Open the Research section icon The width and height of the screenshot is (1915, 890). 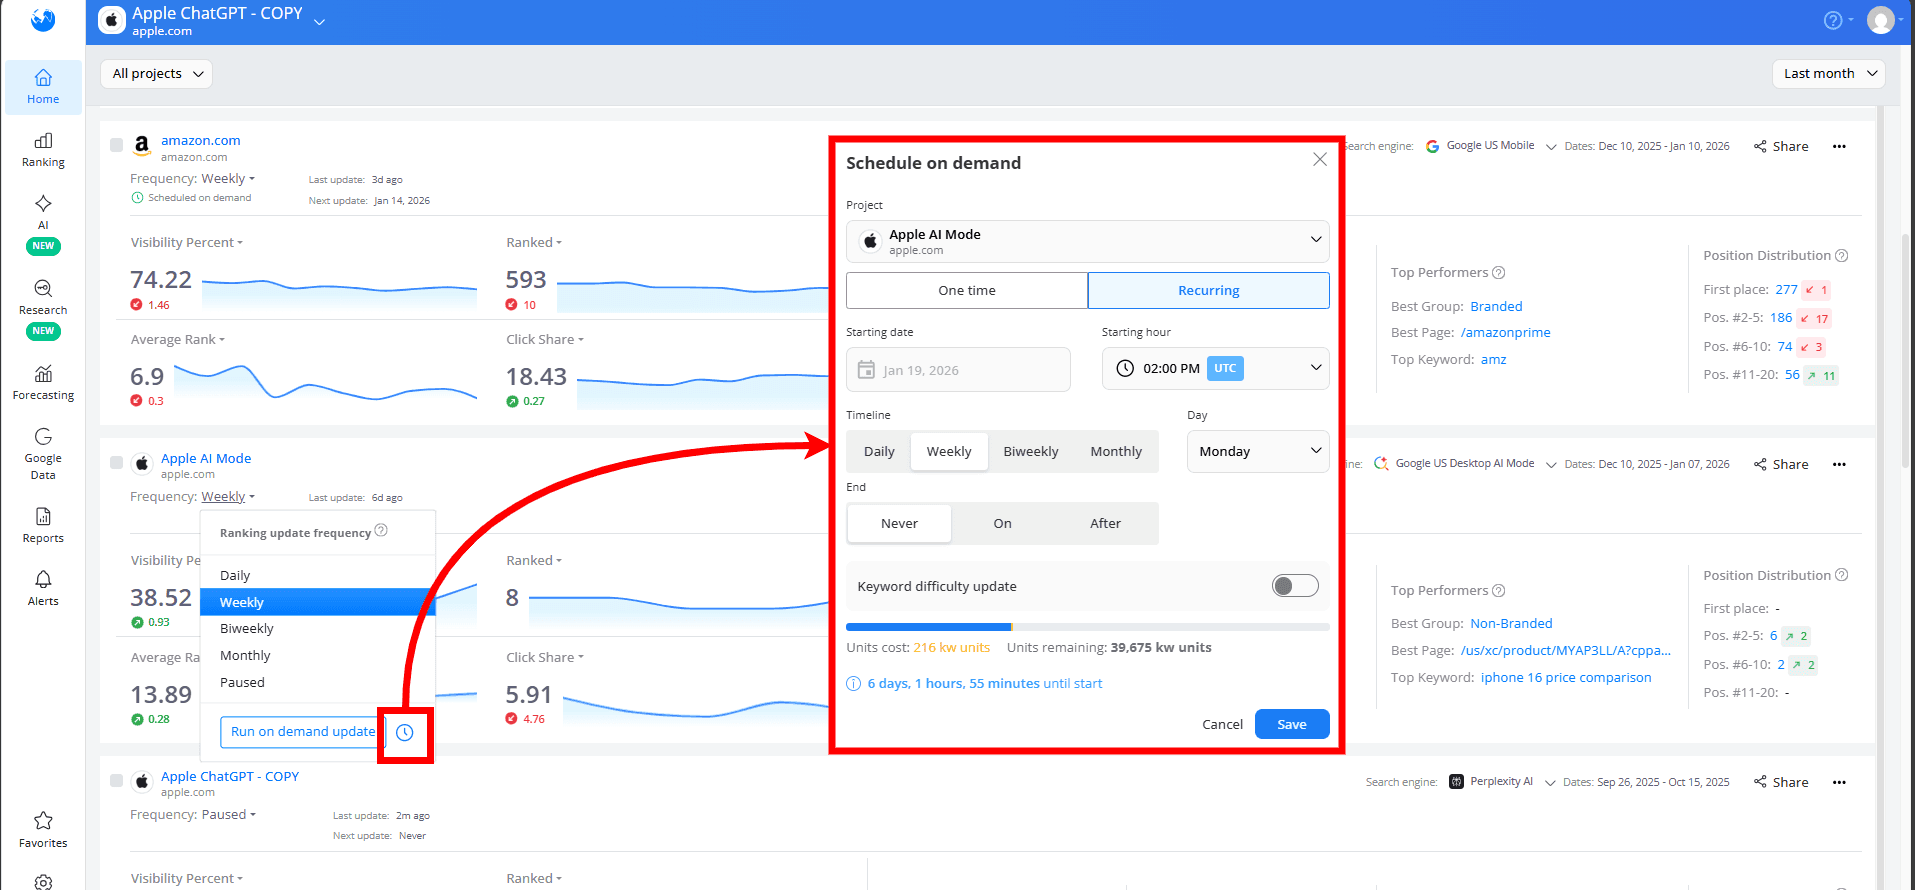click(x=43, y=288)
